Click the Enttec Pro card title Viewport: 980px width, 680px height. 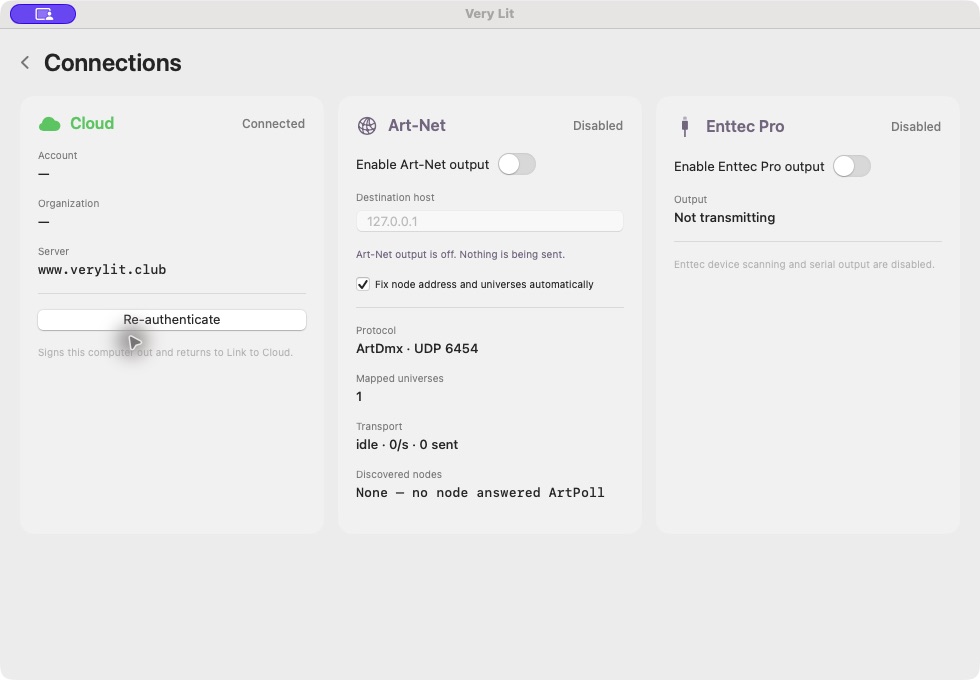(745, 126)
